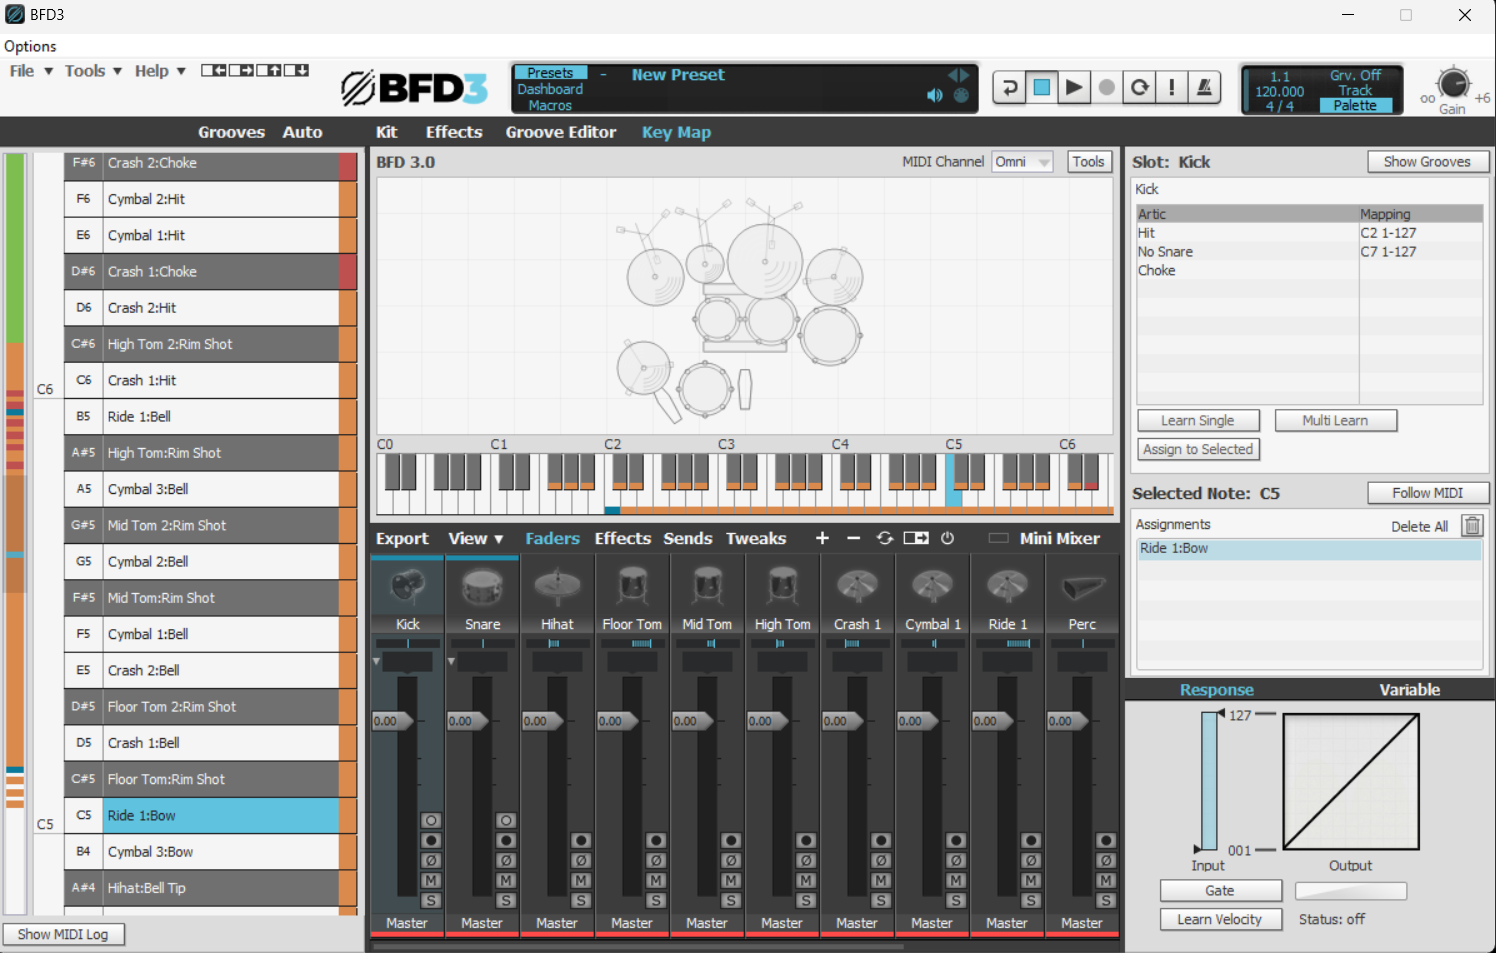Open the Key Map Tools dropdown button
The image size is (1496, 953).
(x=1088, y=162)
